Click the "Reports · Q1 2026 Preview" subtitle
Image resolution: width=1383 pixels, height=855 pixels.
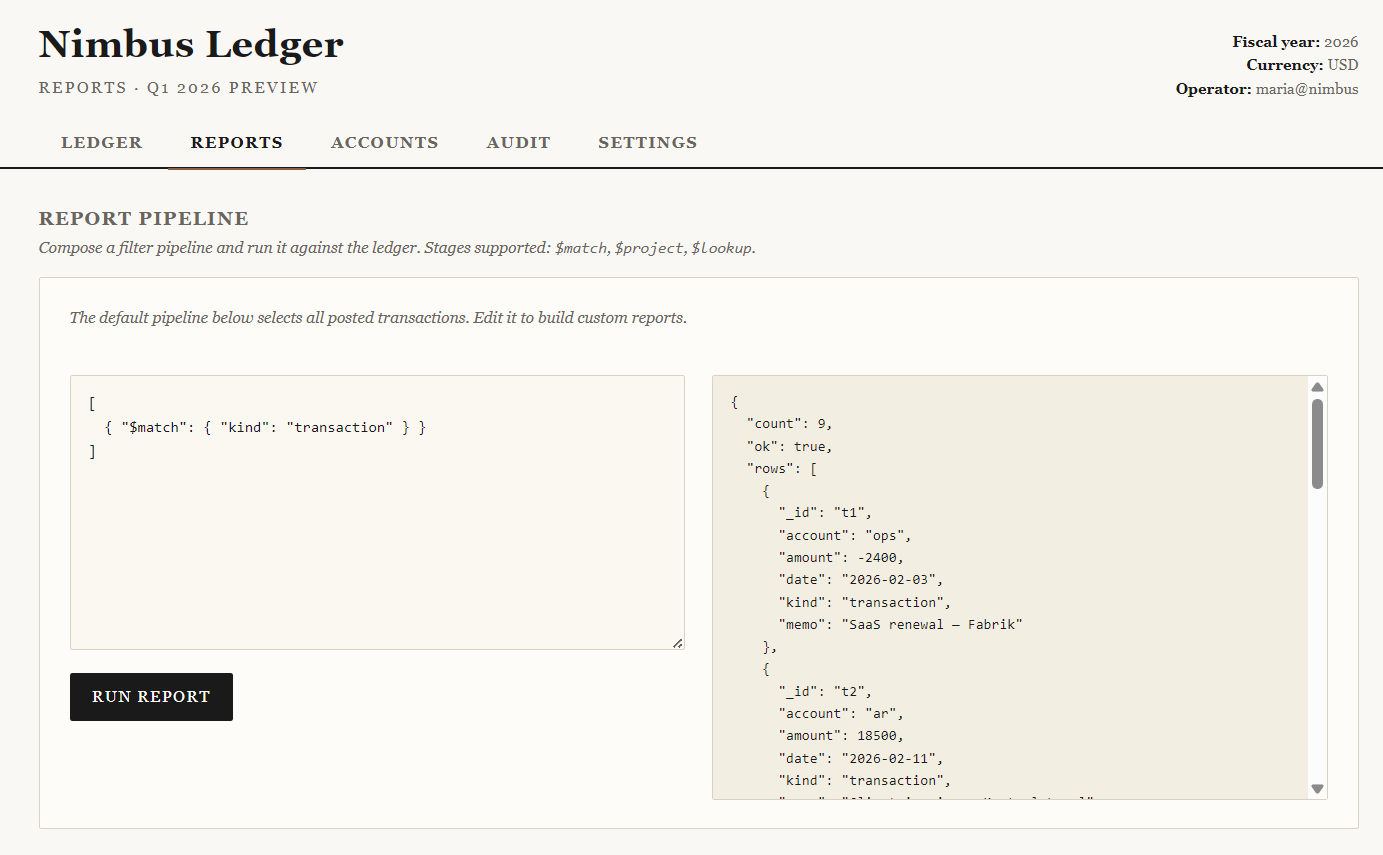[178, 88]
